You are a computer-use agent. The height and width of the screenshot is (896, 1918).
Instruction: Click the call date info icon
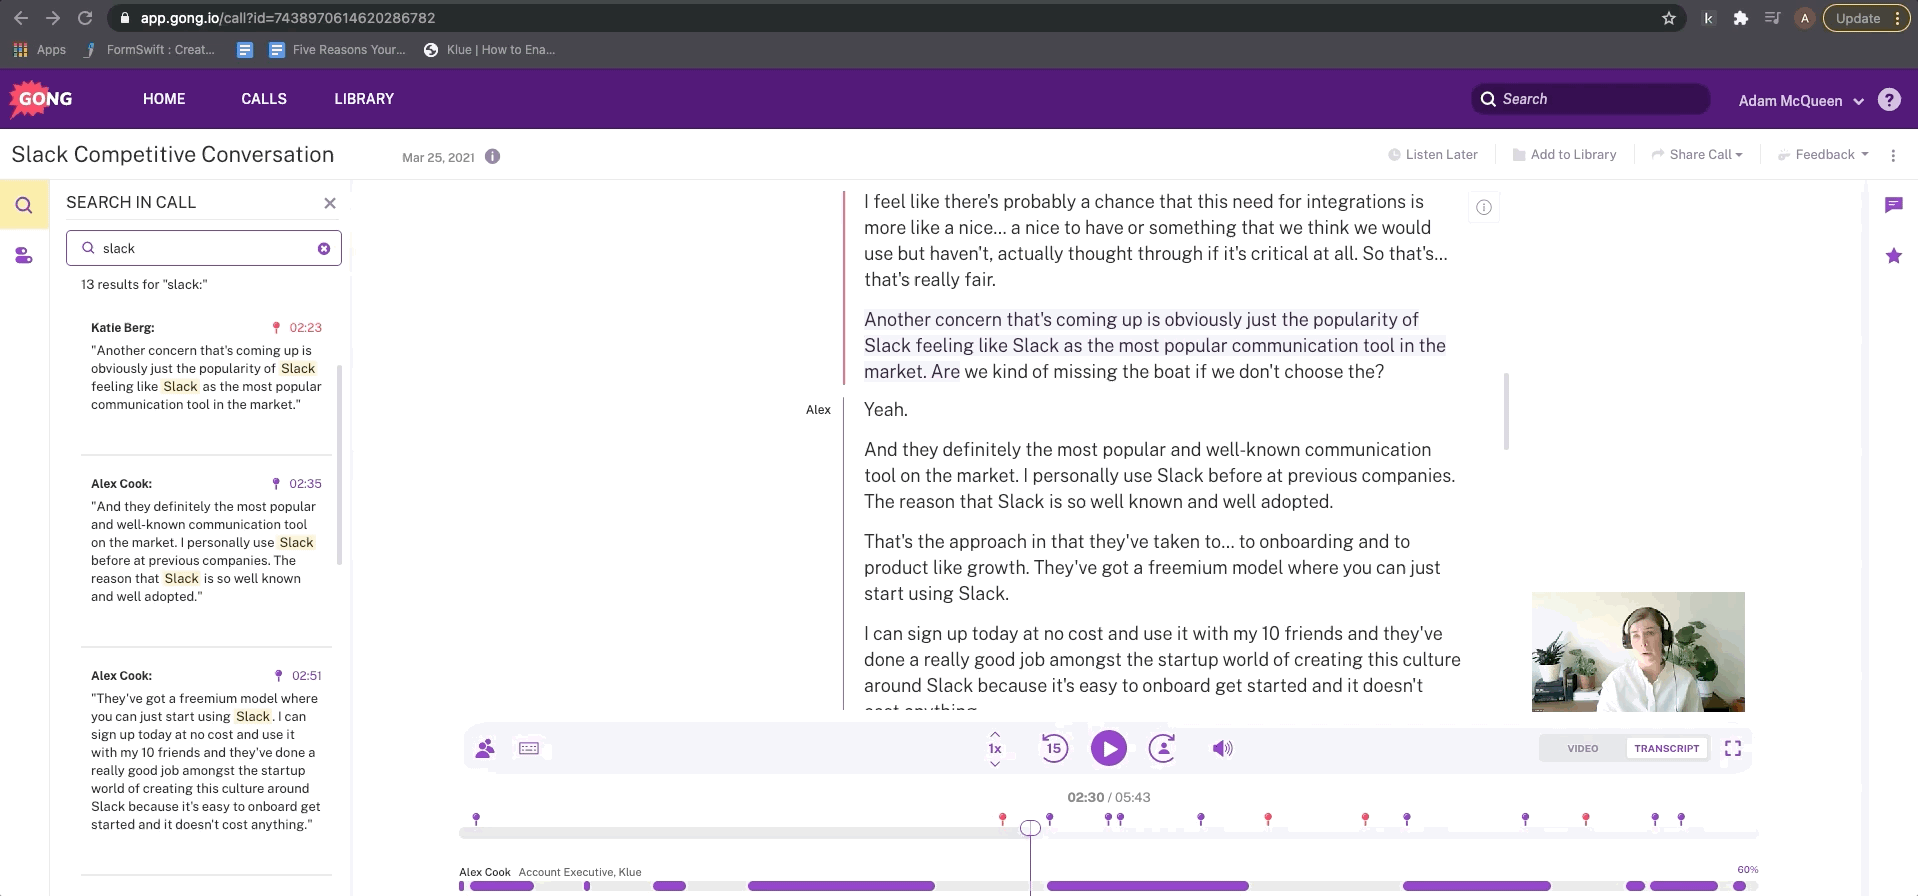[x=492, y=156]
